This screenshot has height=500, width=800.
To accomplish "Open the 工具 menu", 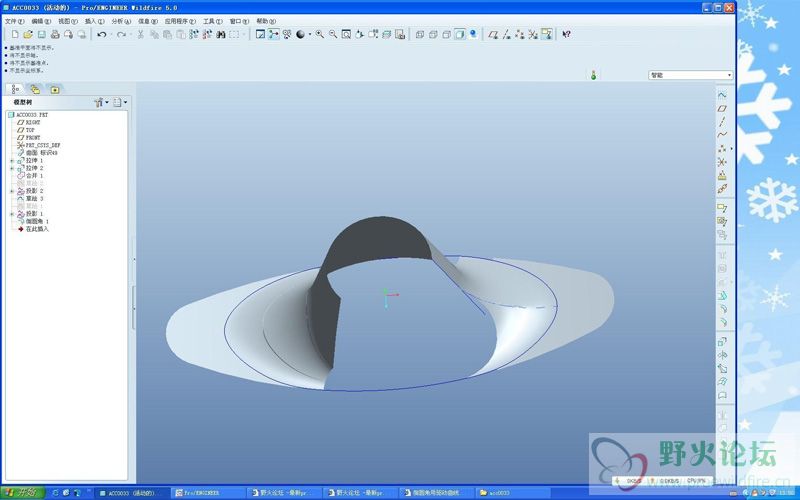I will pyautogui.click(x=213, y=21).
